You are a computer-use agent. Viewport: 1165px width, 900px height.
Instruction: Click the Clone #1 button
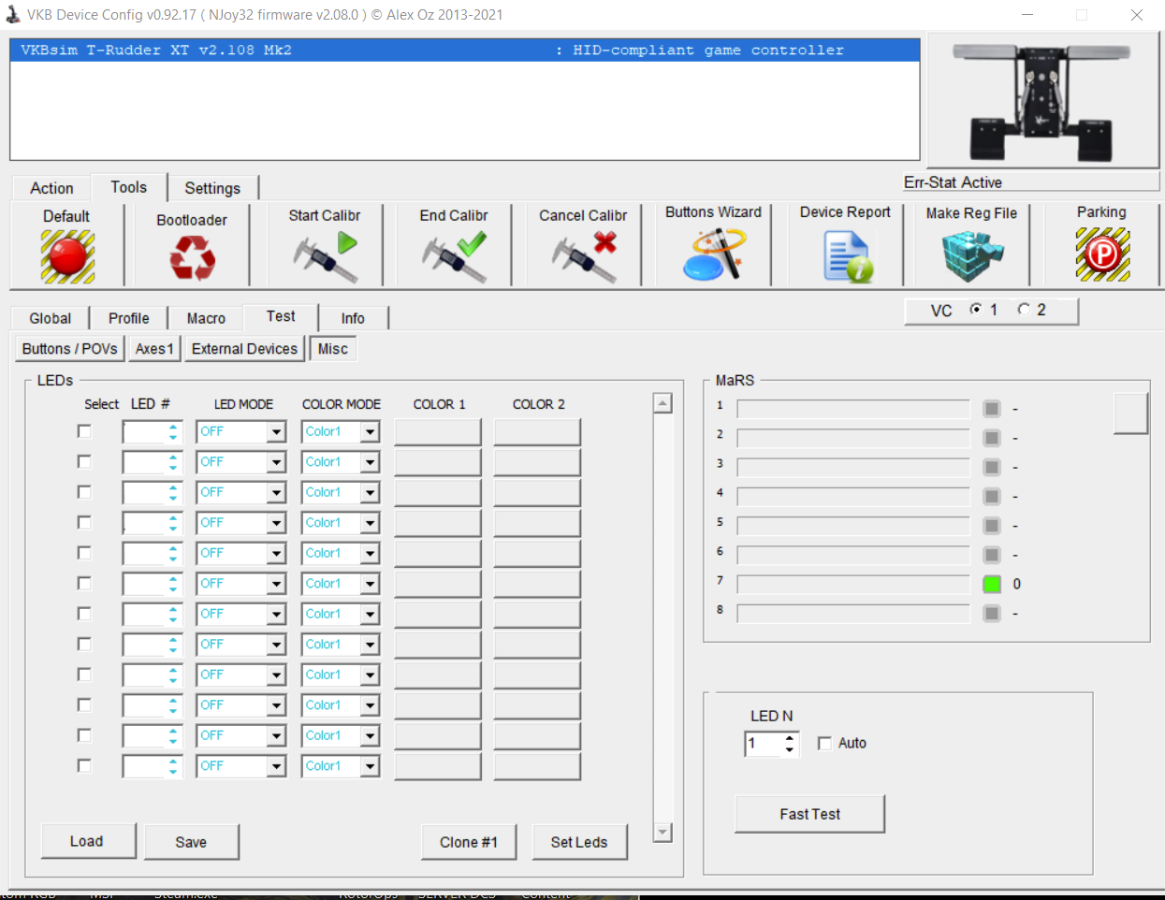[468, 842]
